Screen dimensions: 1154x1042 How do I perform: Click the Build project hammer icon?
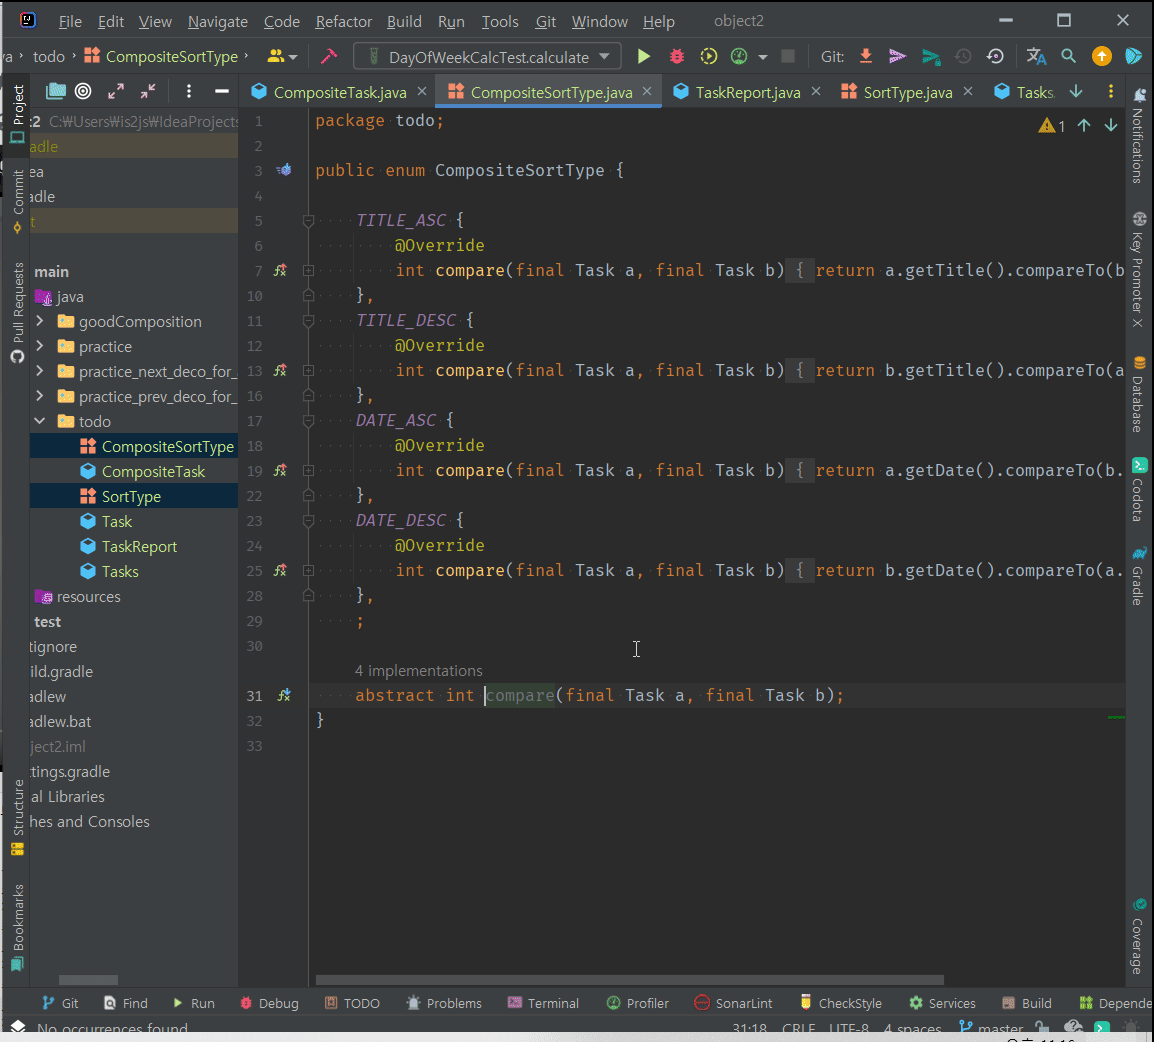pyautogui.click(x=328, y=57)
